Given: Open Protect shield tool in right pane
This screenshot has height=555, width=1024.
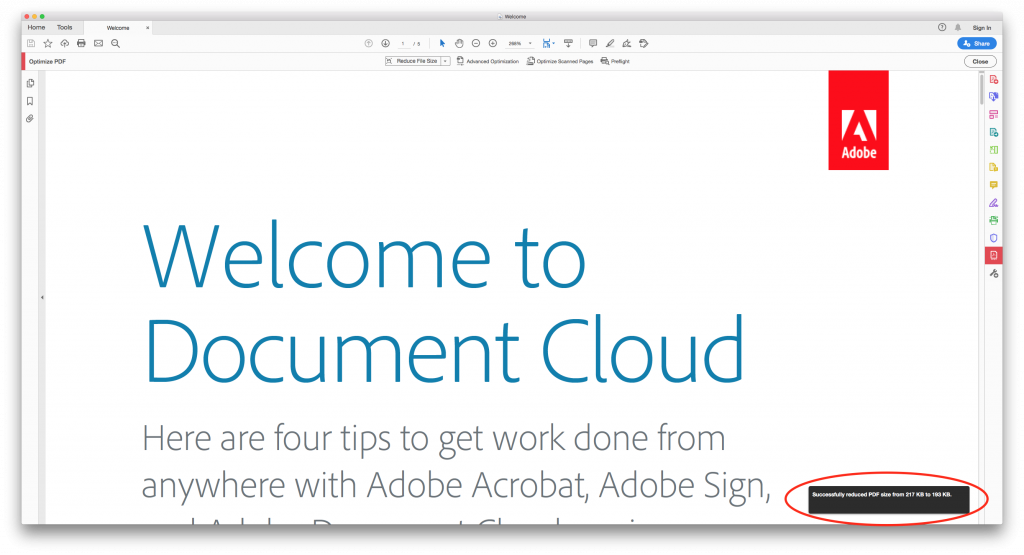Looking at the screenshot, I should coord(993,238).
